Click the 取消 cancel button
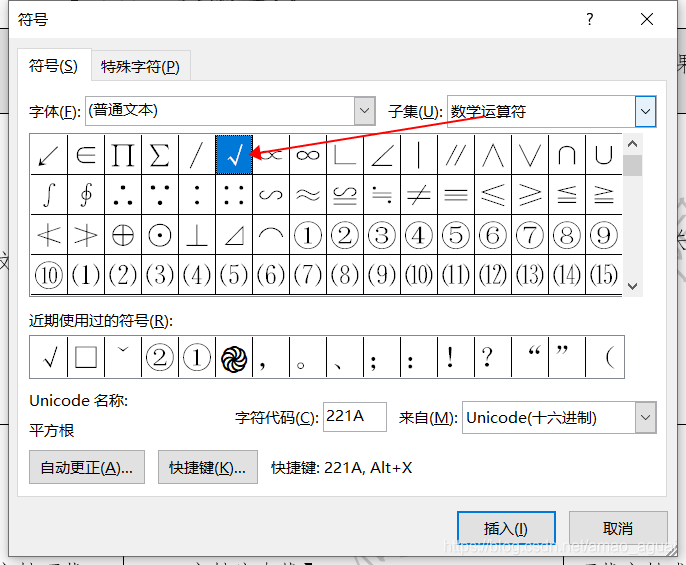686x565 pixels. click(x=618, y=528)
